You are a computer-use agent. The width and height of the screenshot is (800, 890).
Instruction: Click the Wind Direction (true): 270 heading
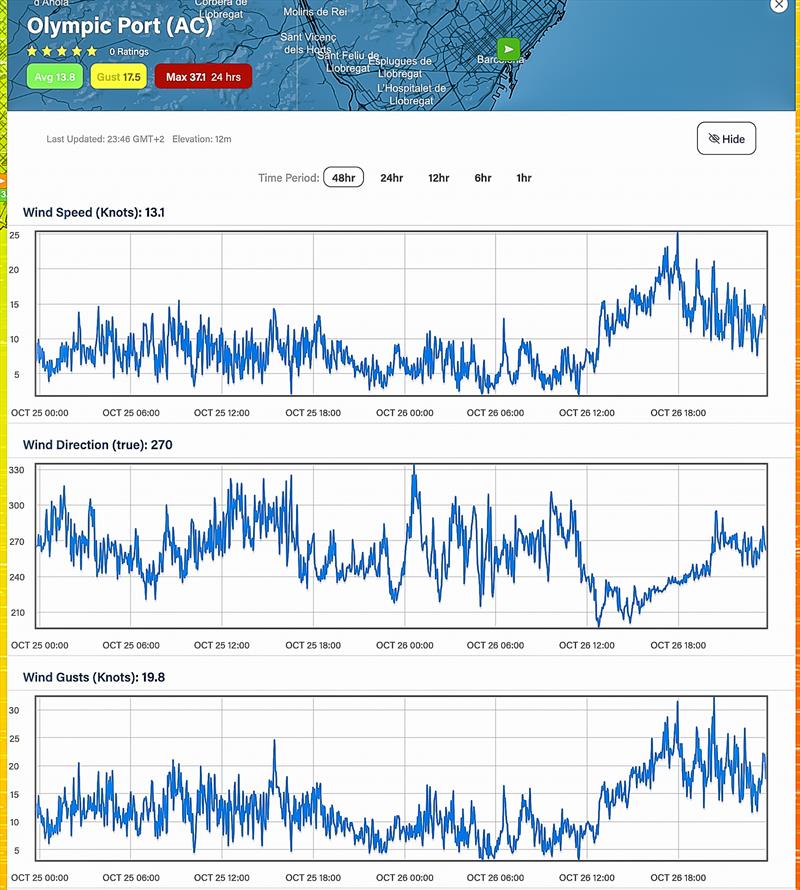(x=97, y=445)
